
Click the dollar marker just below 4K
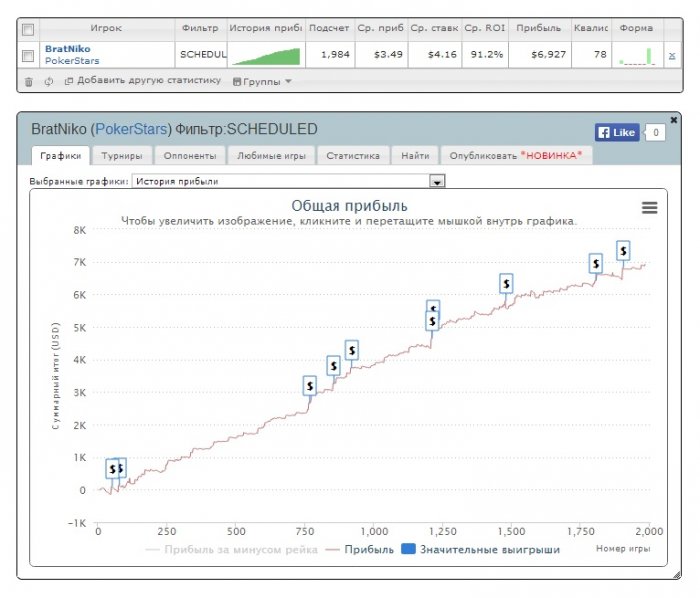point(333,366)
